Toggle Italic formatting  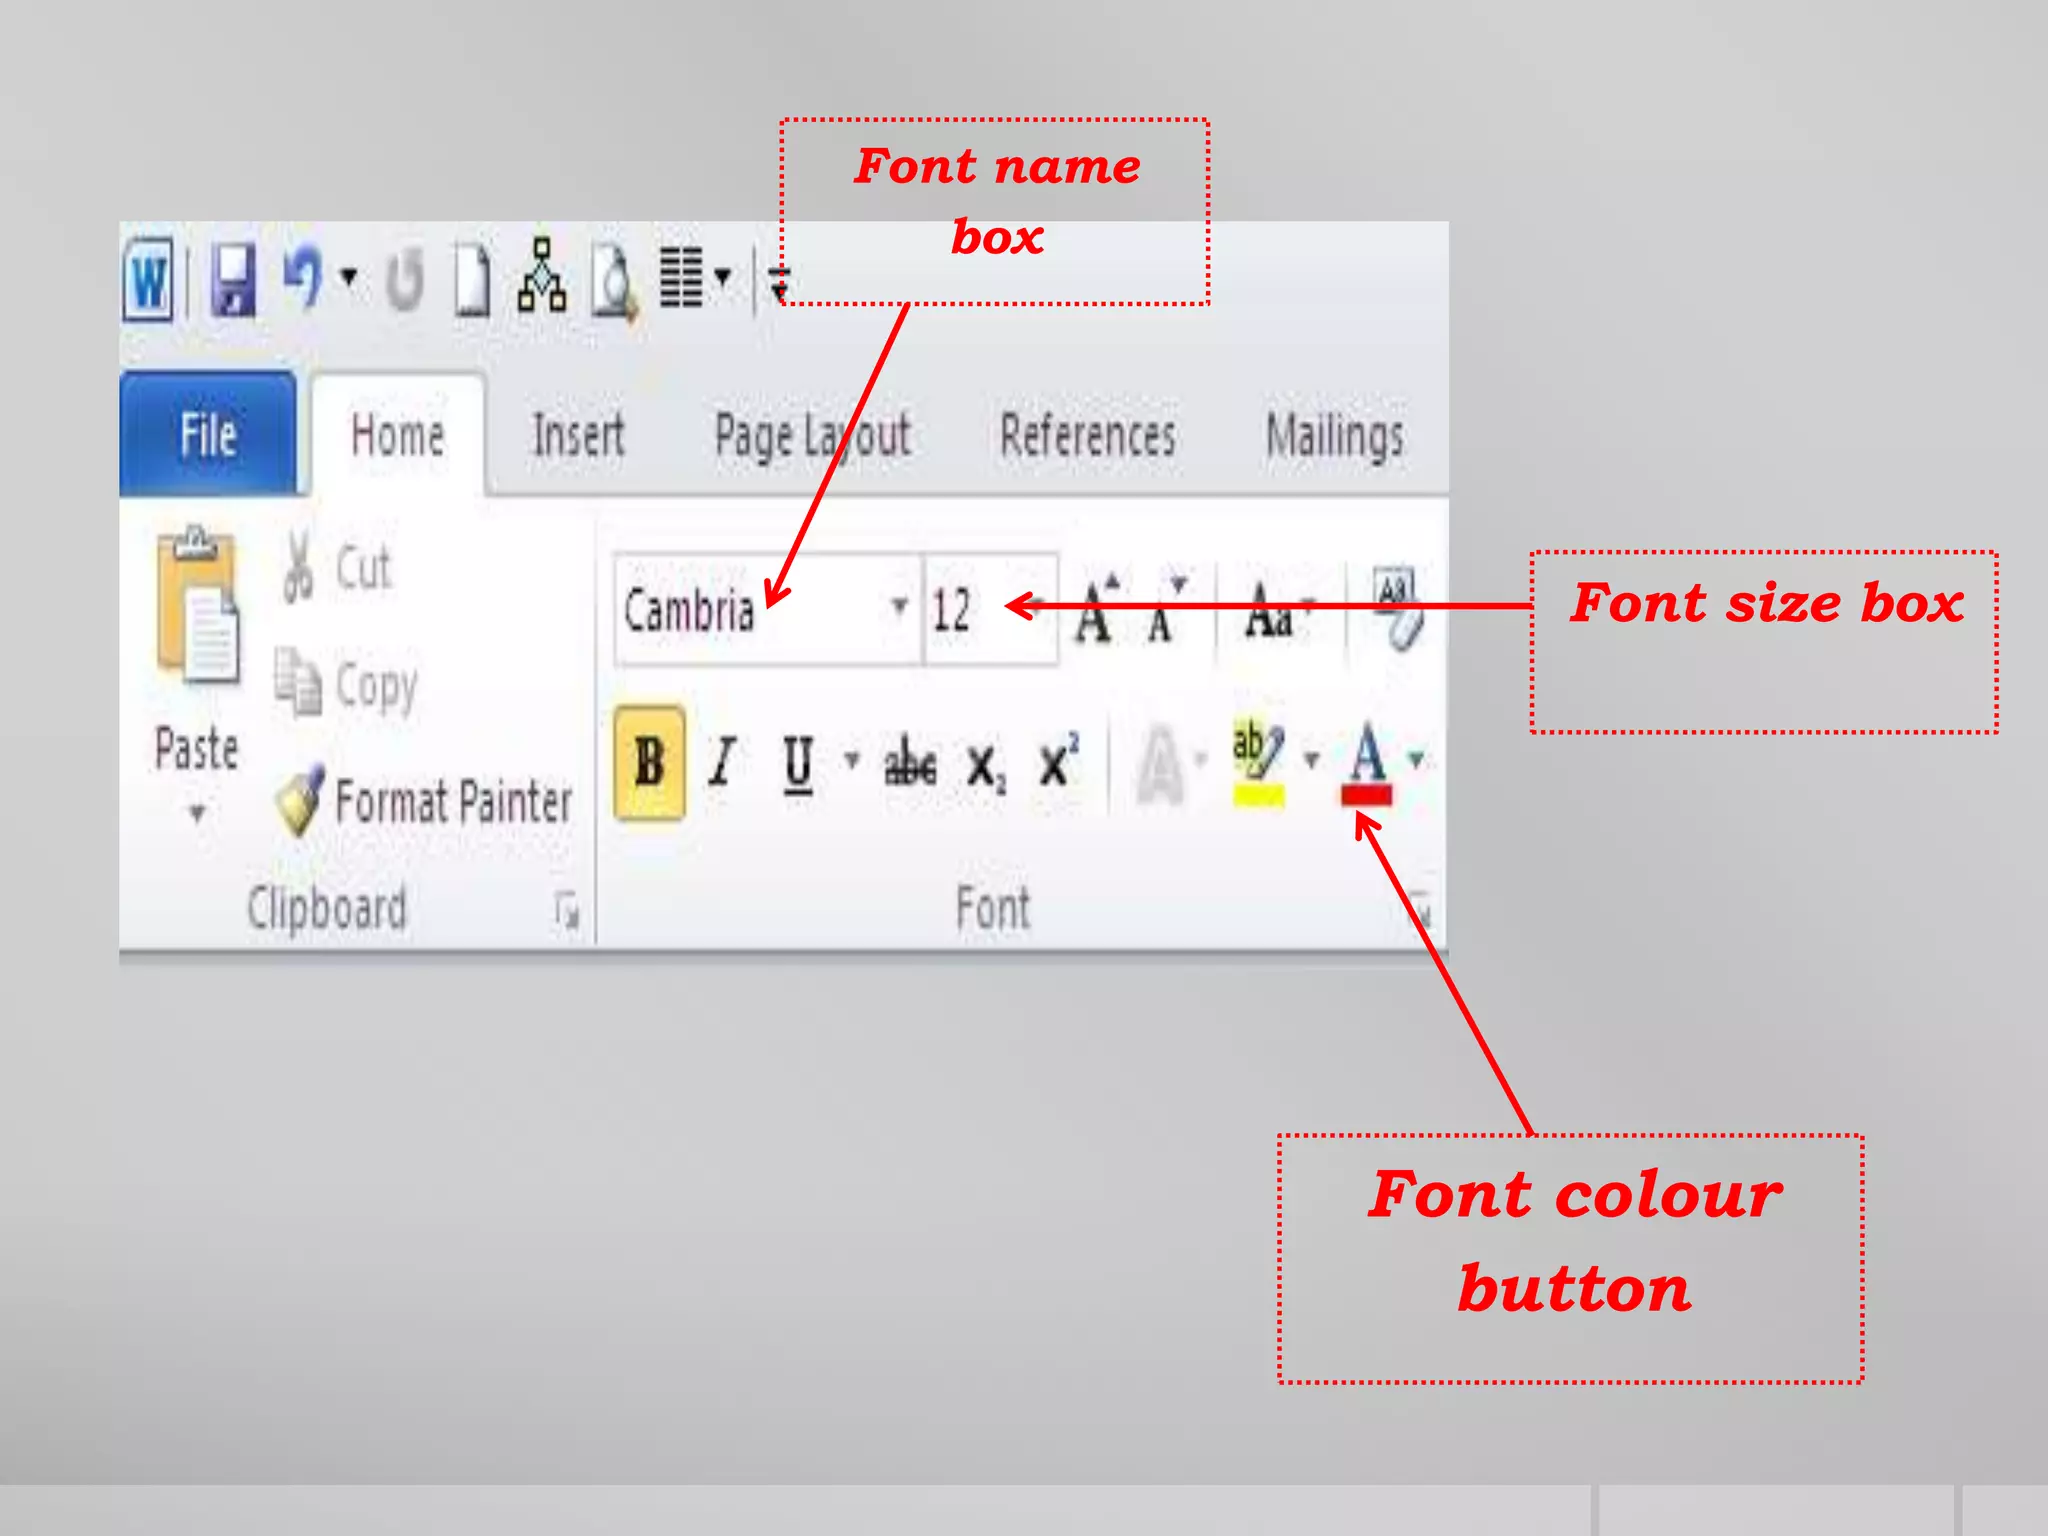pos(723,763)
